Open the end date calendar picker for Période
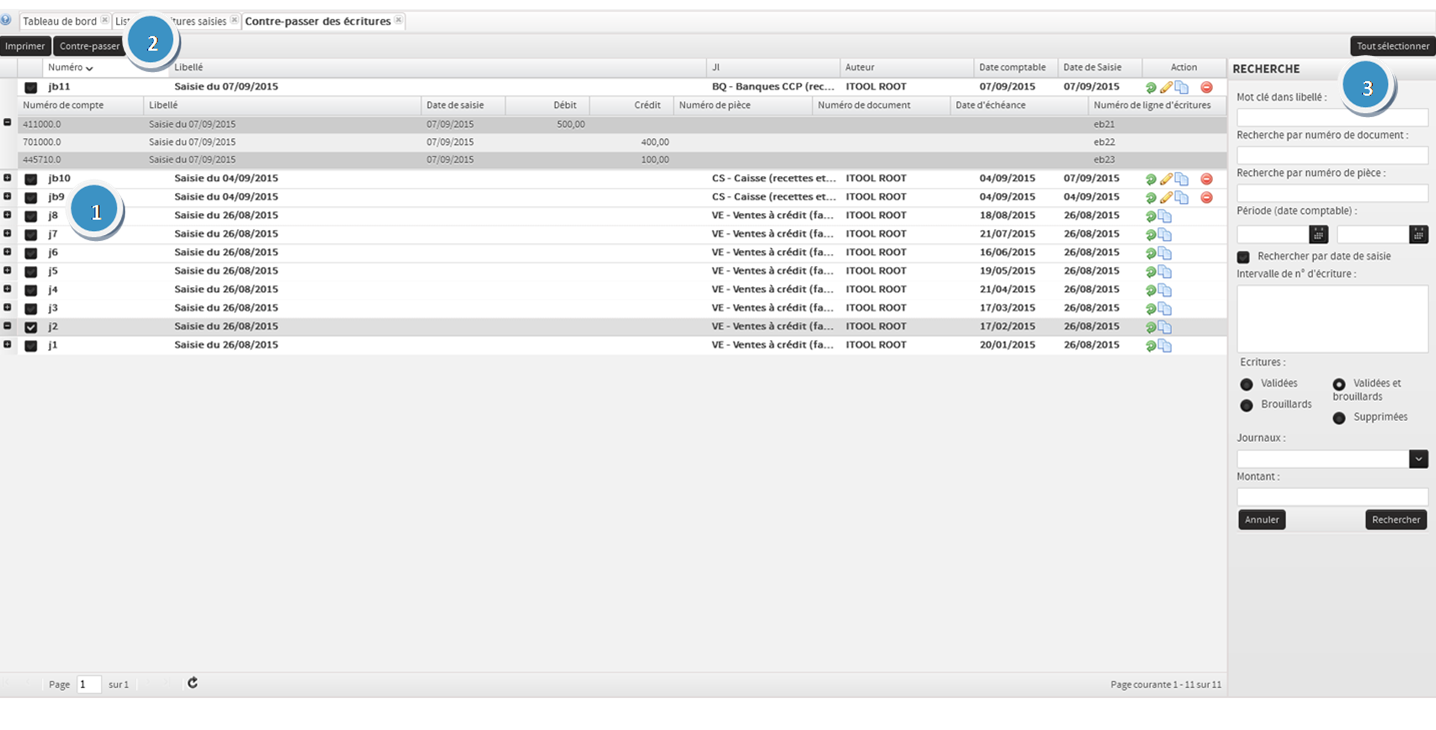 click(1418, 234)
